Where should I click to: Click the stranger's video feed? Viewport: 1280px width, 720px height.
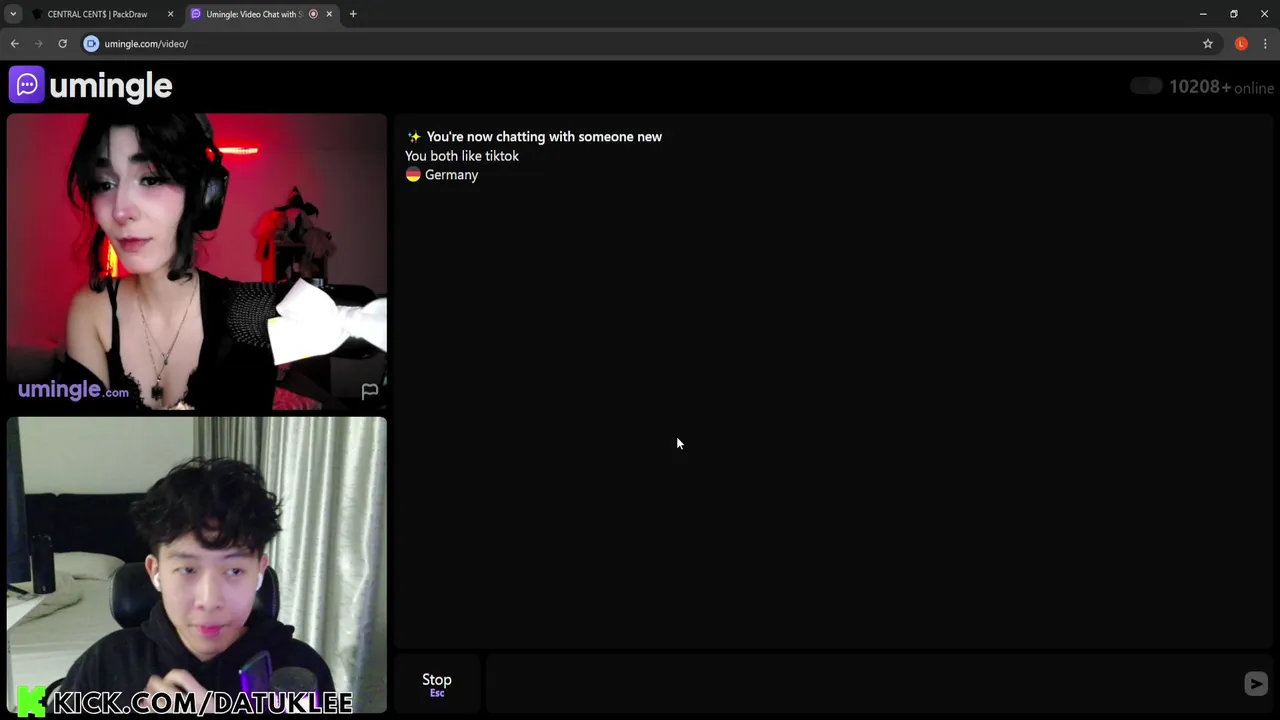[197, 262]
